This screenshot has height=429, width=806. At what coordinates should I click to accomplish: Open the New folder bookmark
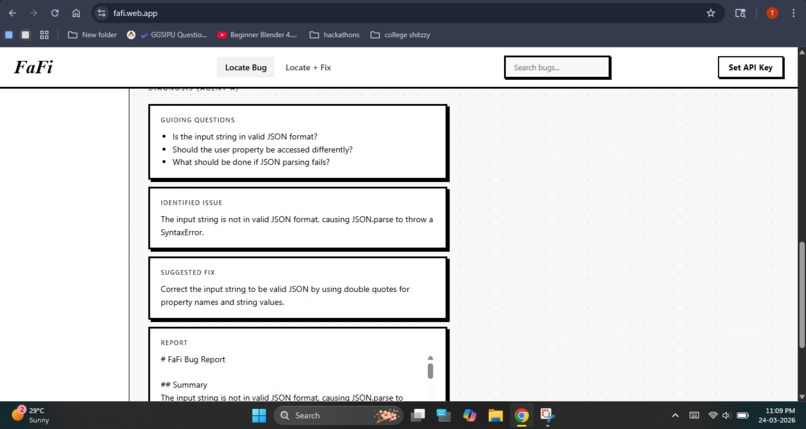pyautogui.click(x=93, y=35)
